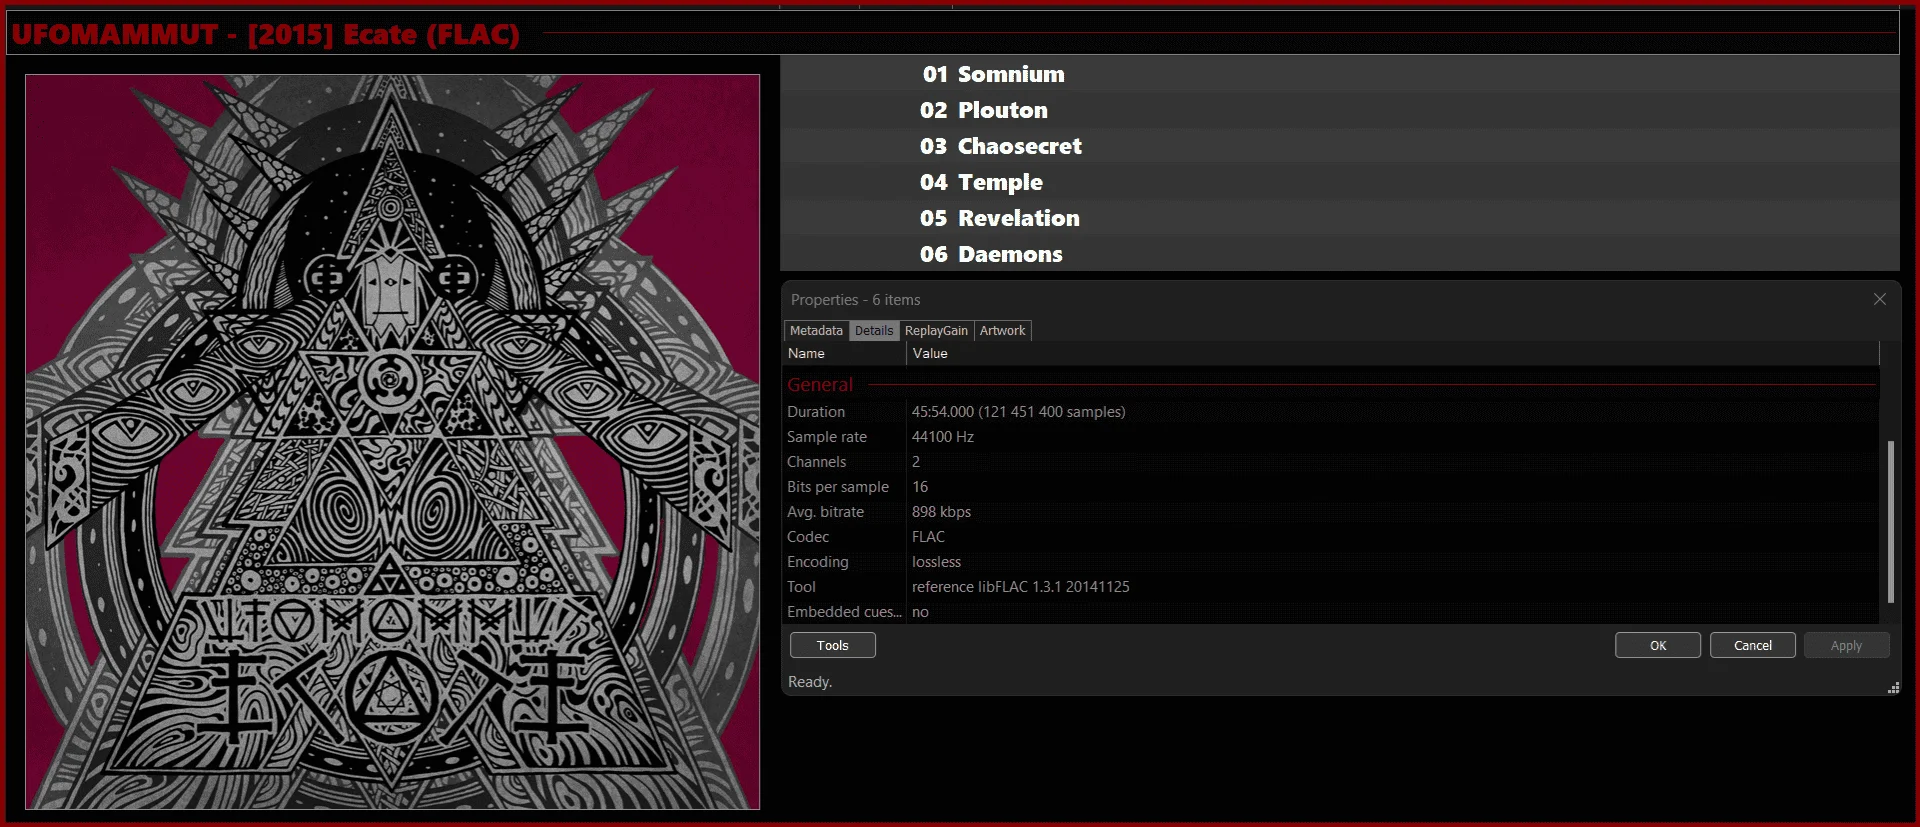
Task: Open the ReplayGain tab
Action: point(936,330)
